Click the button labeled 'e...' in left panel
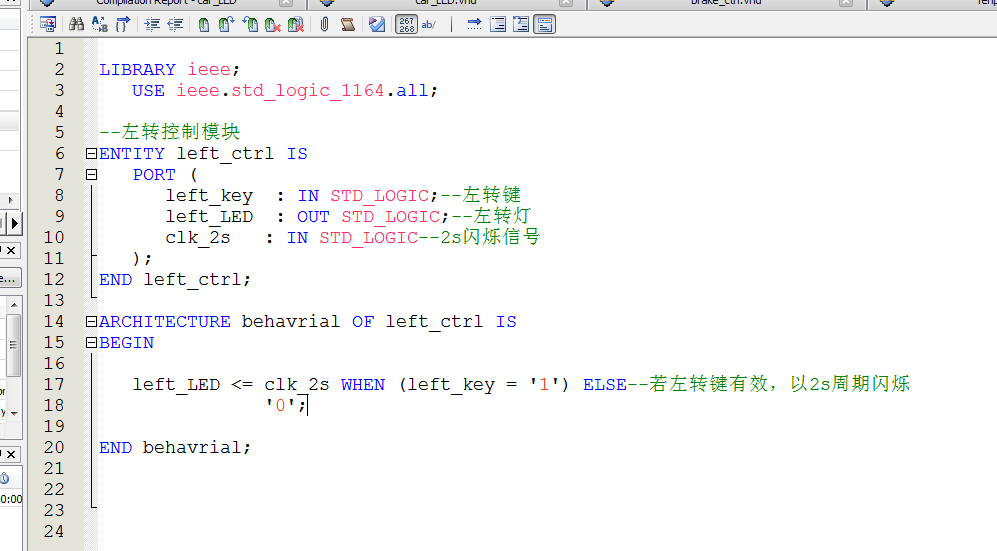 tap(10, 278)
